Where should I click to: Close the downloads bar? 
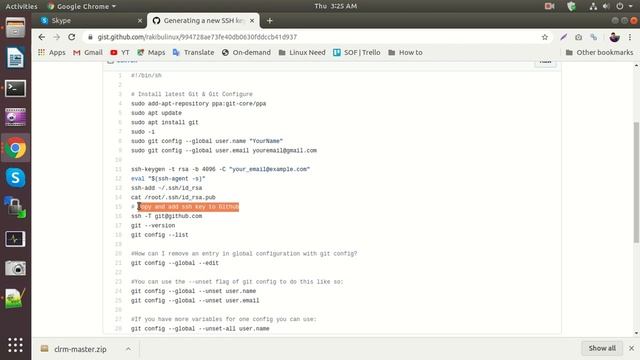[x=631, y=348]
